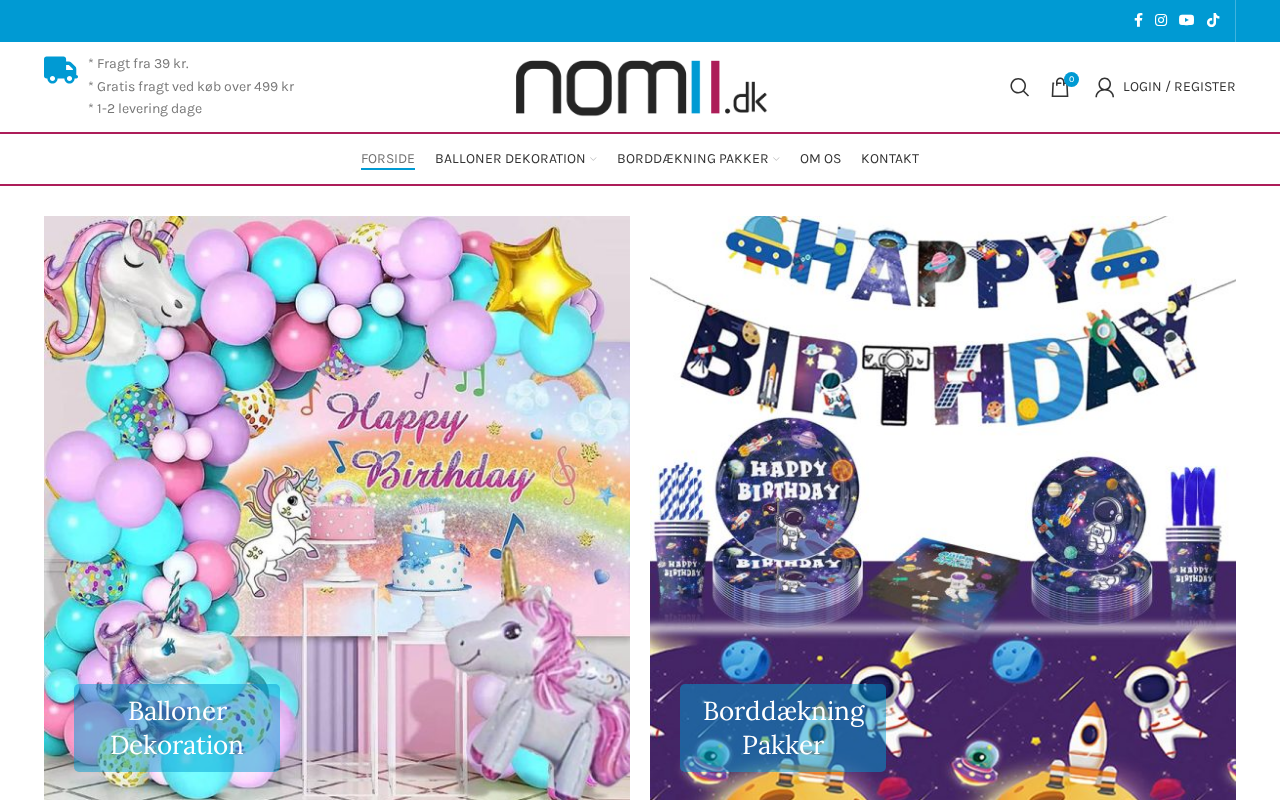Screen dimensions: 1280x800
Task: Open the Instagram social link icon
Action: tap(1161, 20)
